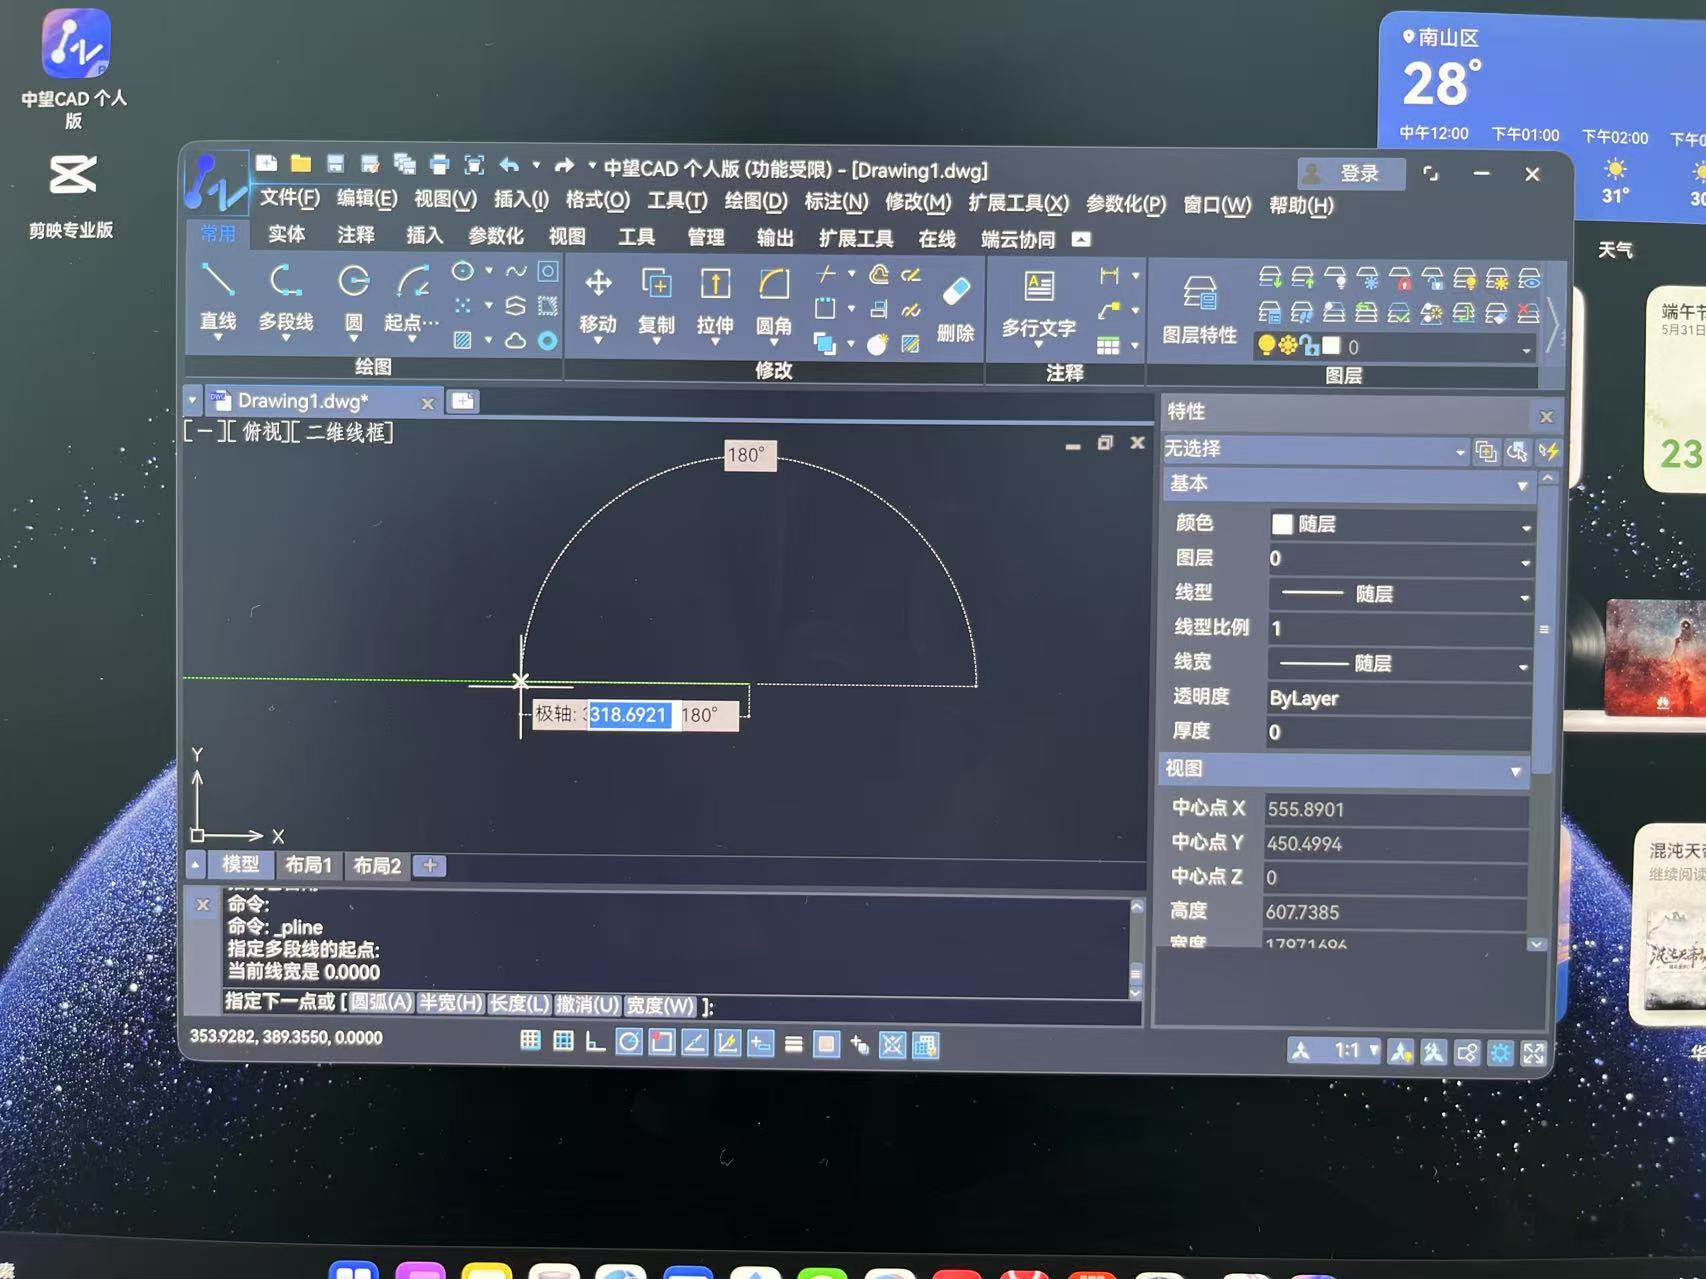
Task: Click the delete layer icon with red X
Action: 1528,313
